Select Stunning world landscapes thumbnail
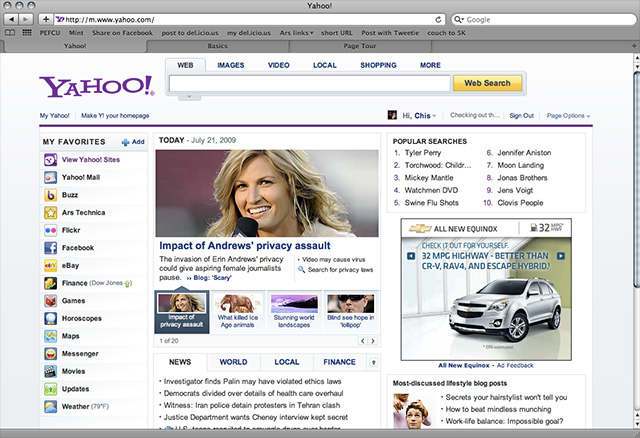Screen dimensions: 640x438 (294, 312)
